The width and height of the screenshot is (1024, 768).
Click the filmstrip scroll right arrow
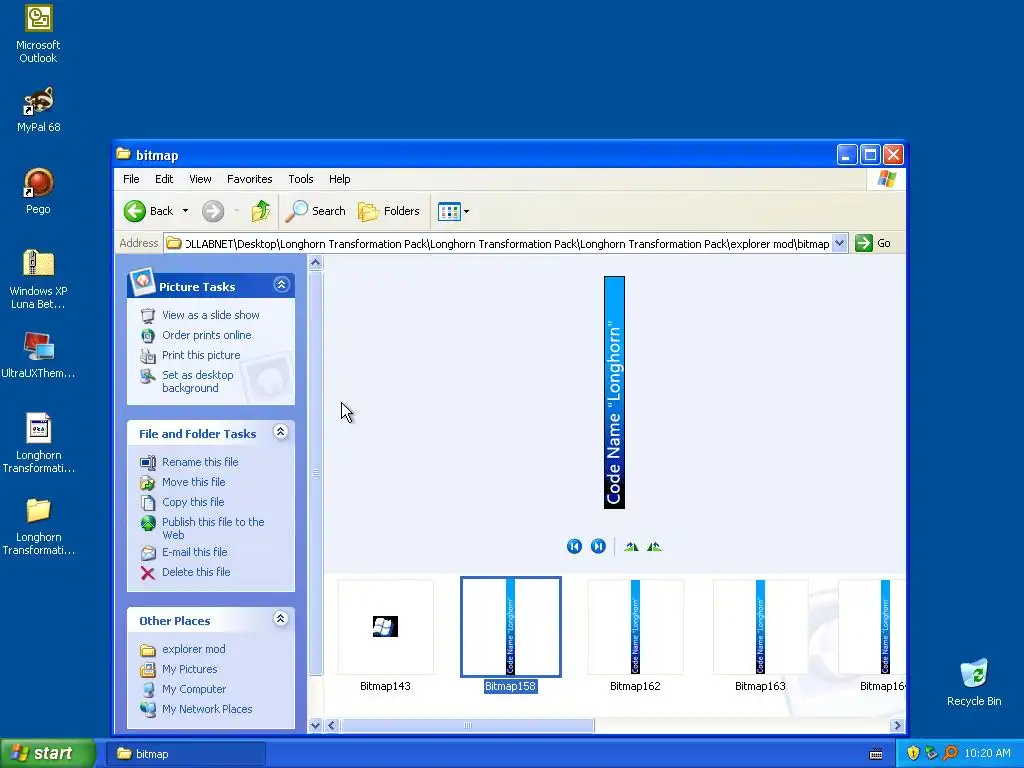pyautogui.click(x=897, y=726)
